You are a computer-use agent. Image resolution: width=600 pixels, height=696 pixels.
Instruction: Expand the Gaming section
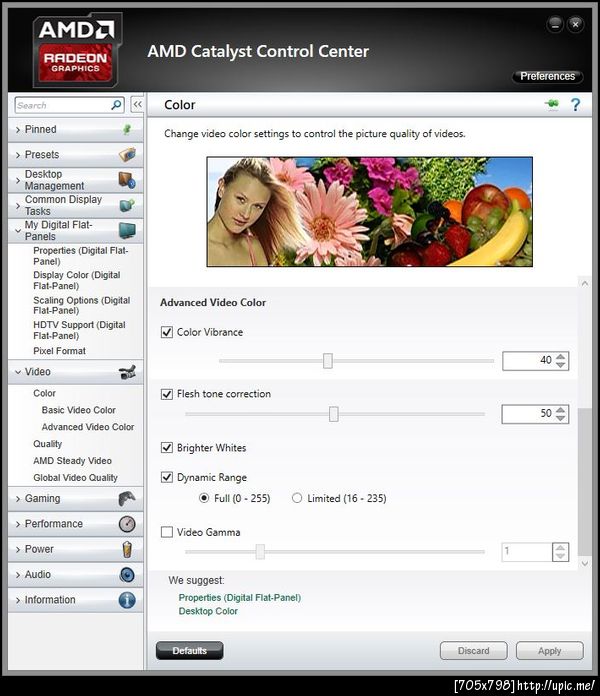point(18,499)
